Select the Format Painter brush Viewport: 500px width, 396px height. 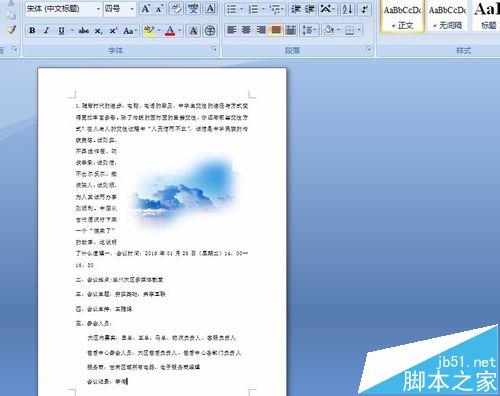[12, 30]
